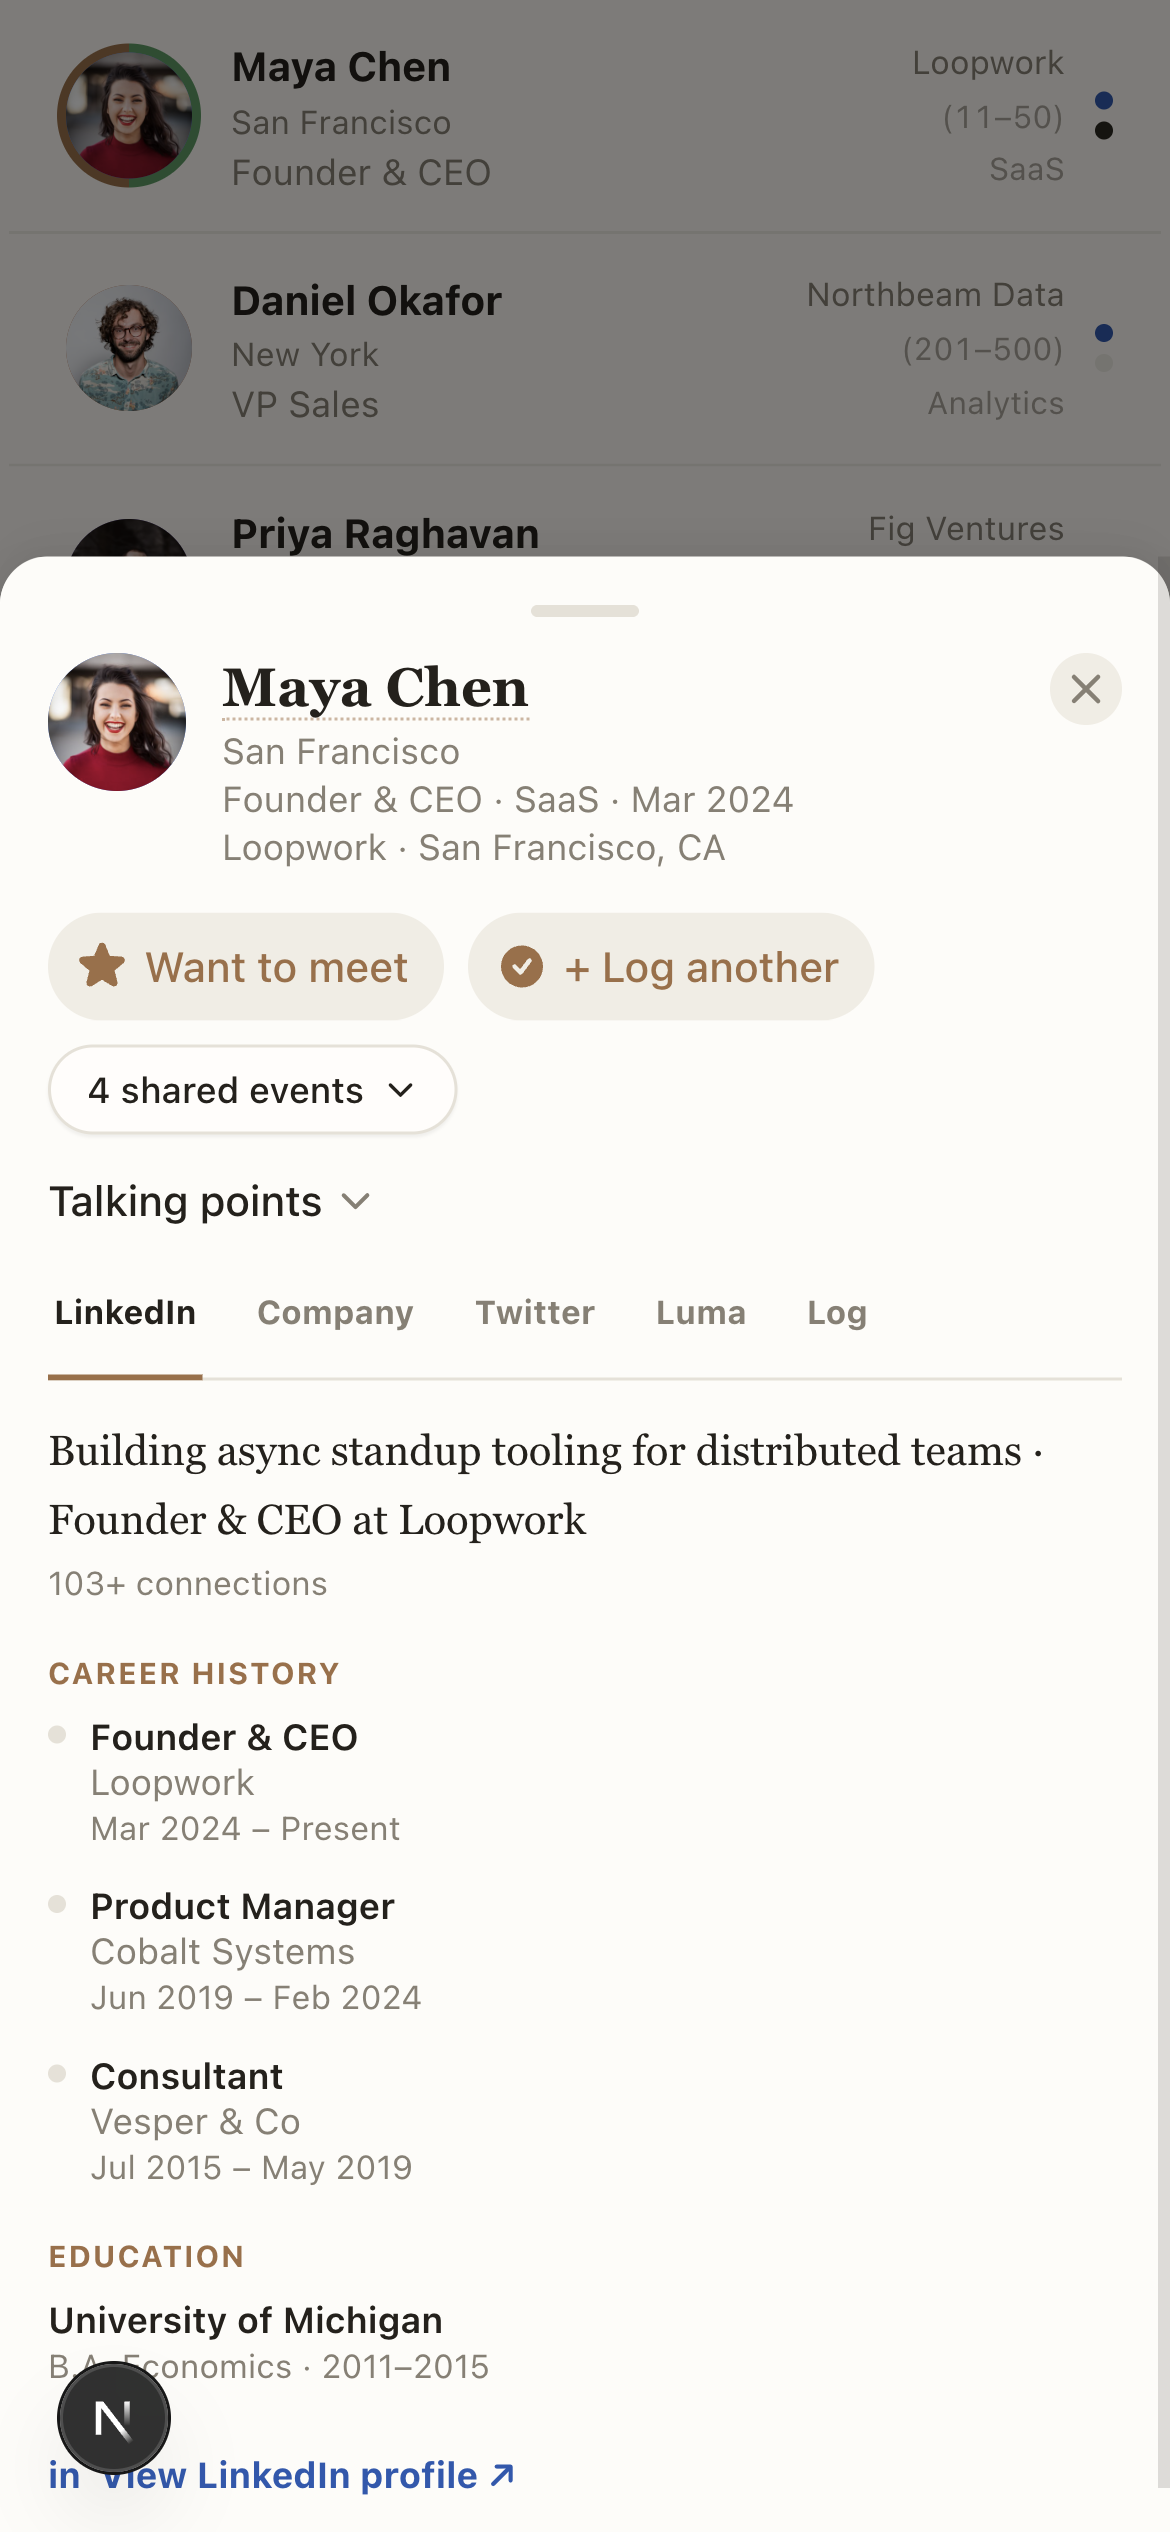This screenshot has width=1170, height=2532.
Task: Click the blue status dot beside Northbeam Data
Action: [1104, 333]
